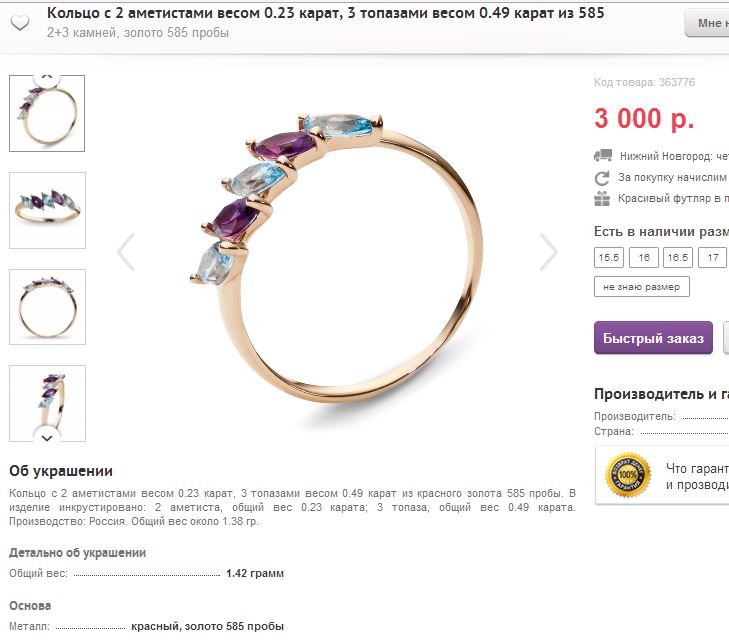Show previous ring photo with left arrow

126,251
